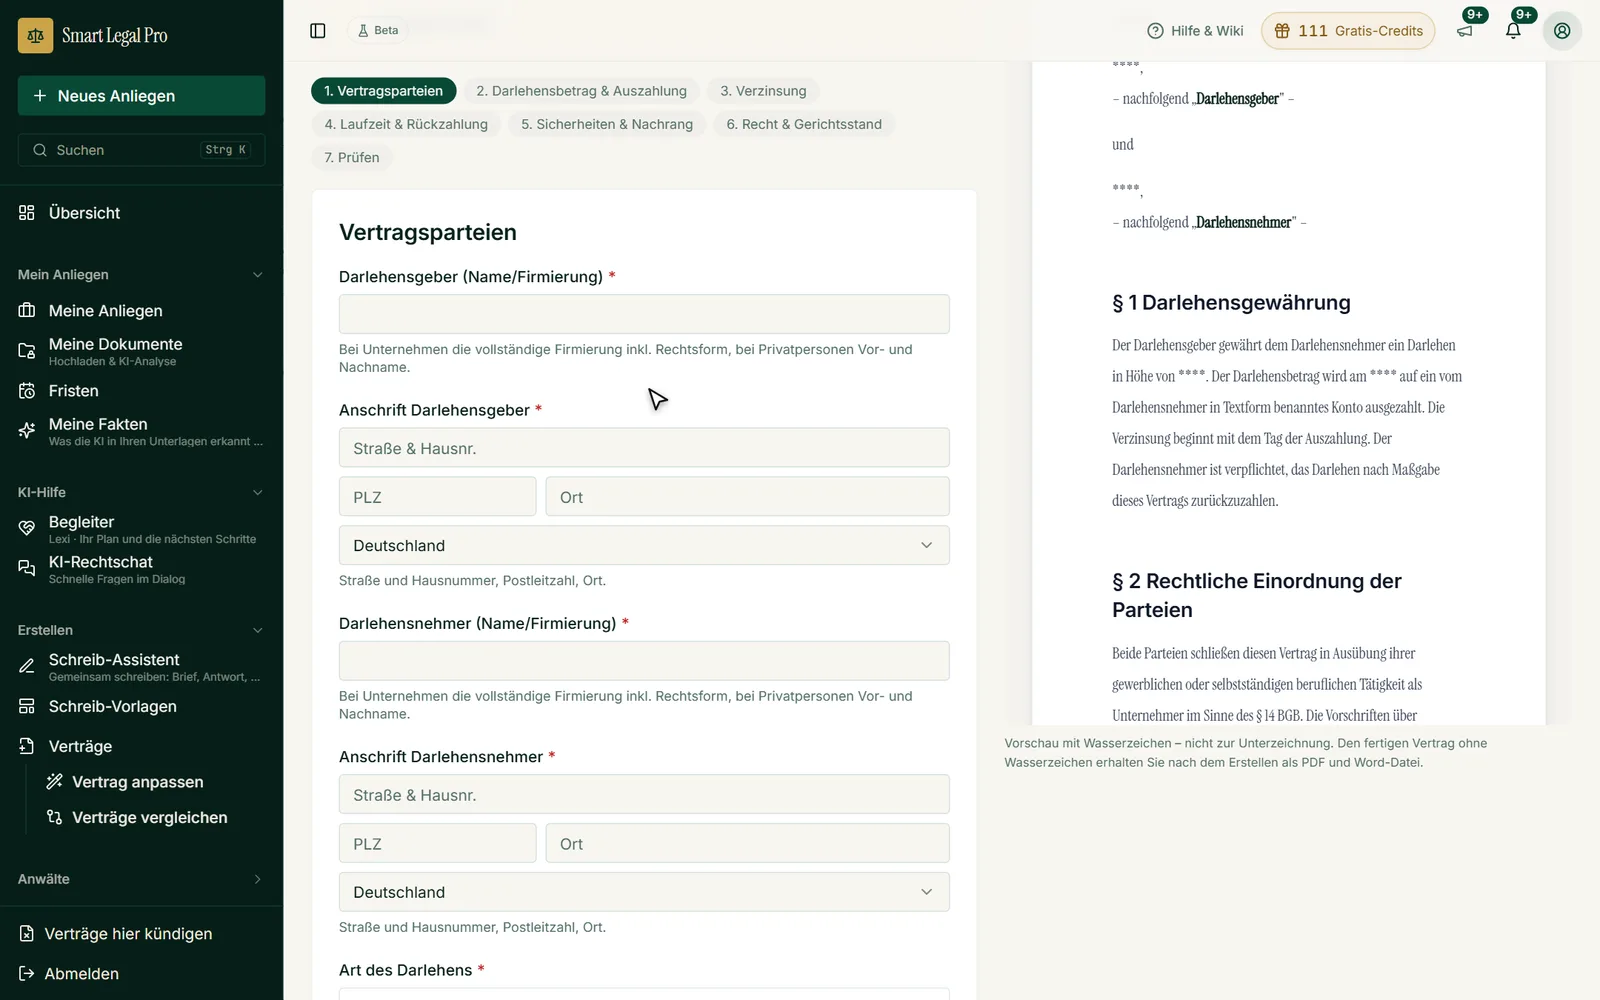Open the notifications bell icon

click(1513, 31)
